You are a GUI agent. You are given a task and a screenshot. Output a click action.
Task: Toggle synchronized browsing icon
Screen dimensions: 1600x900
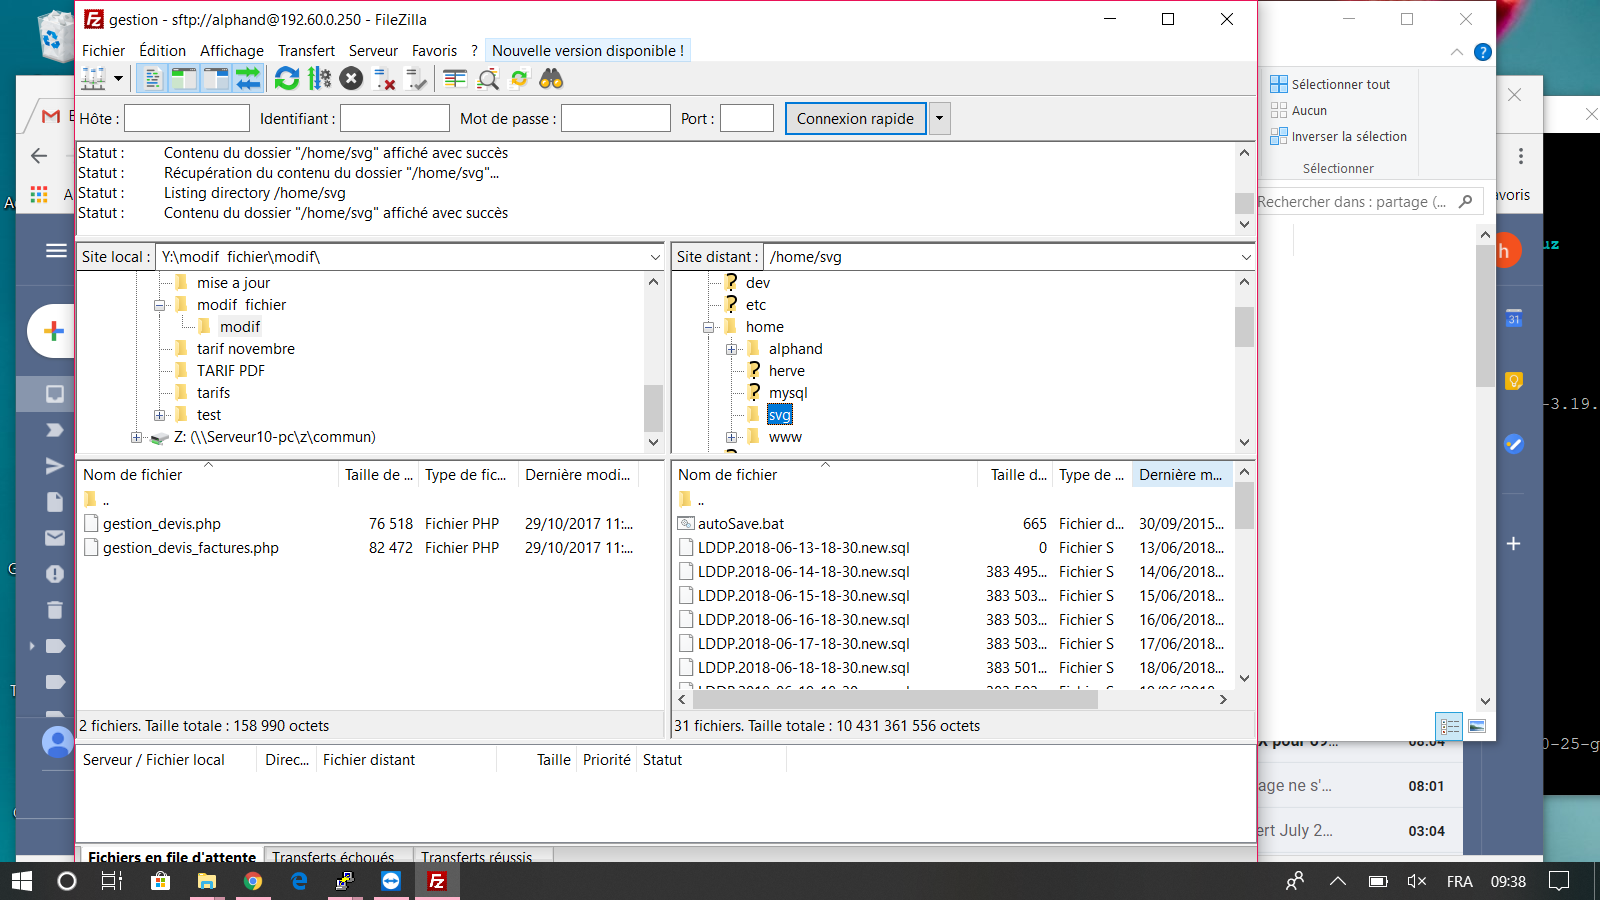tap(519, 78)
